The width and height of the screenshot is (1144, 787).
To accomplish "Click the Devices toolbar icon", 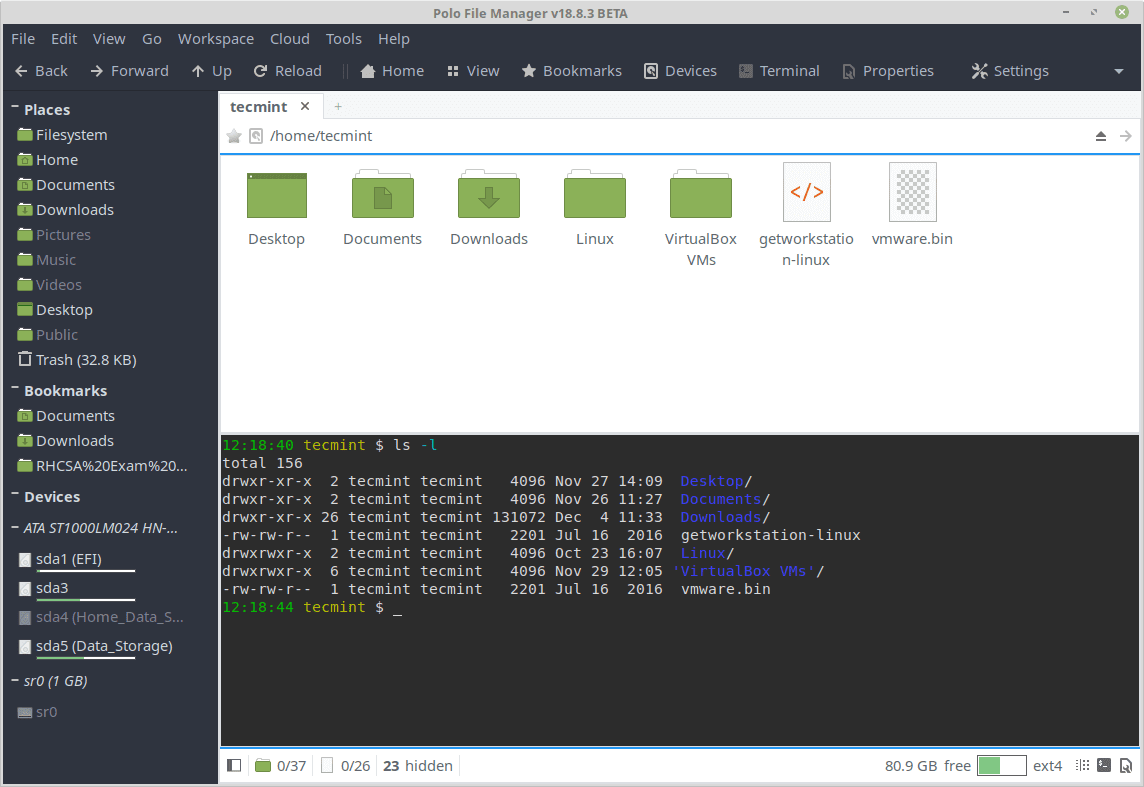I will (680, 70).
